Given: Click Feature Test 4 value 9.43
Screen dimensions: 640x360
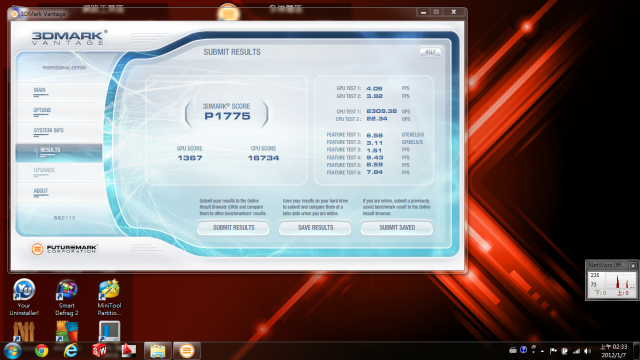Looking at the screenshot, I should coord(374,158).
